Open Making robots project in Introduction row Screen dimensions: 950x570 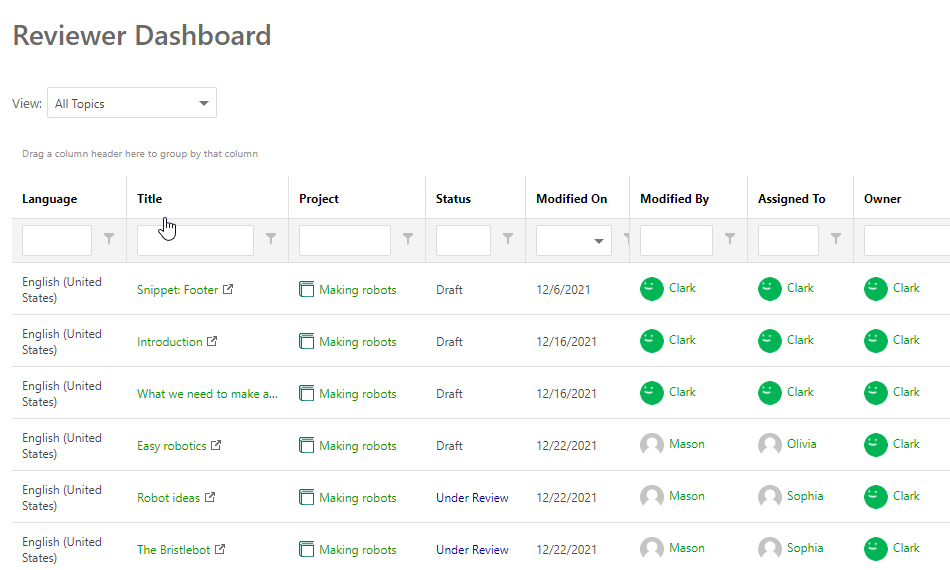pyautogui.click(x=357, y=342)
